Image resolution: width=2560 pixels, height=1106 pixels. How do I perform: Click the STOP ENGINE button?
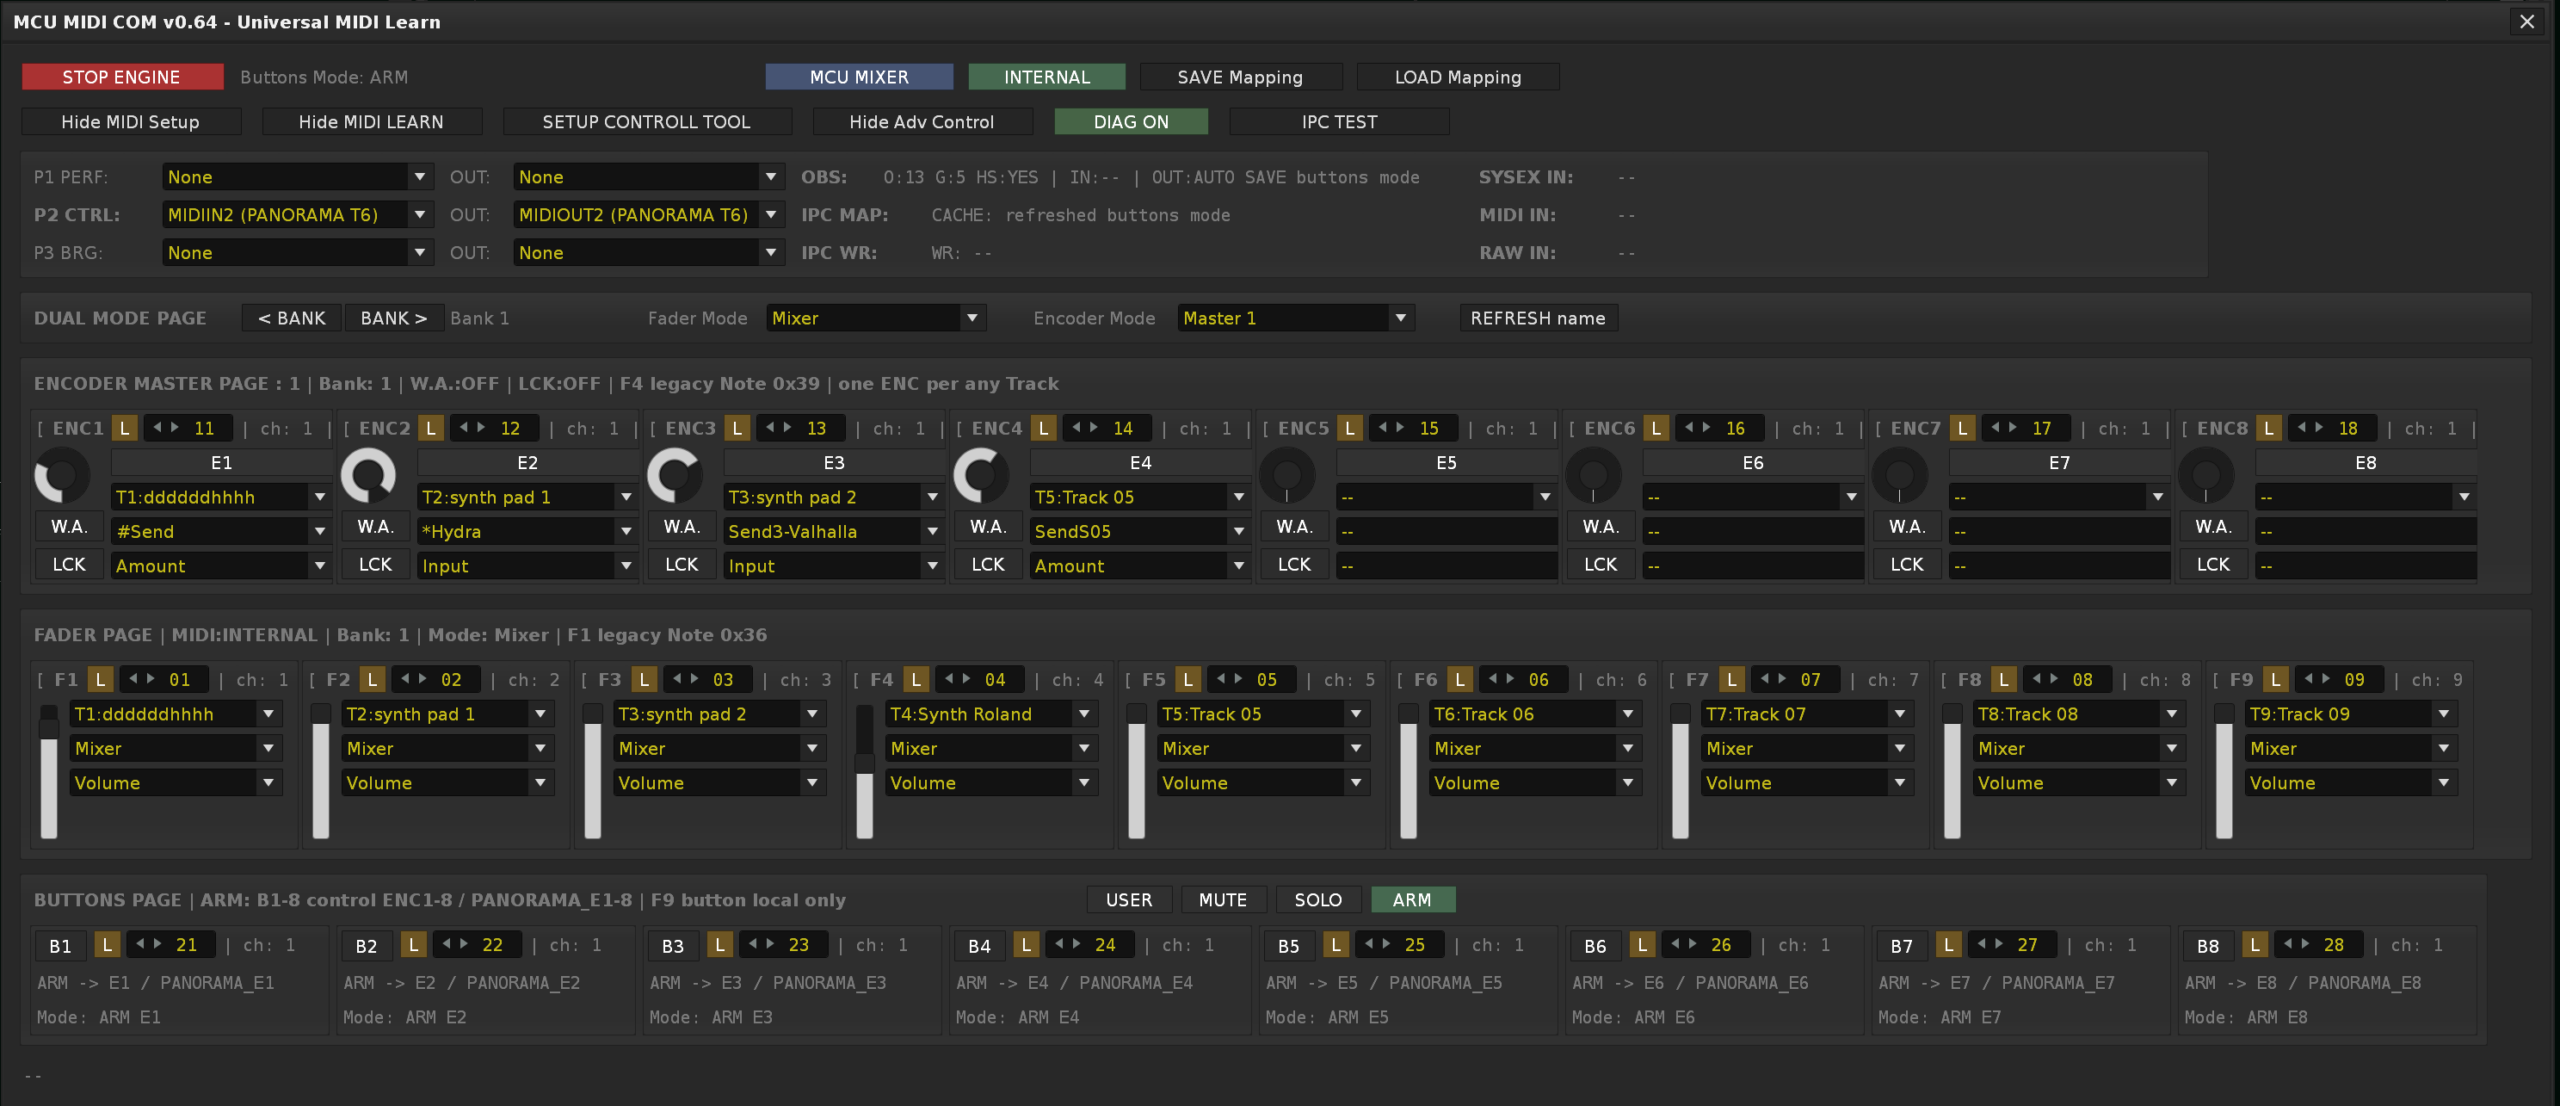(x=122, y=77)
